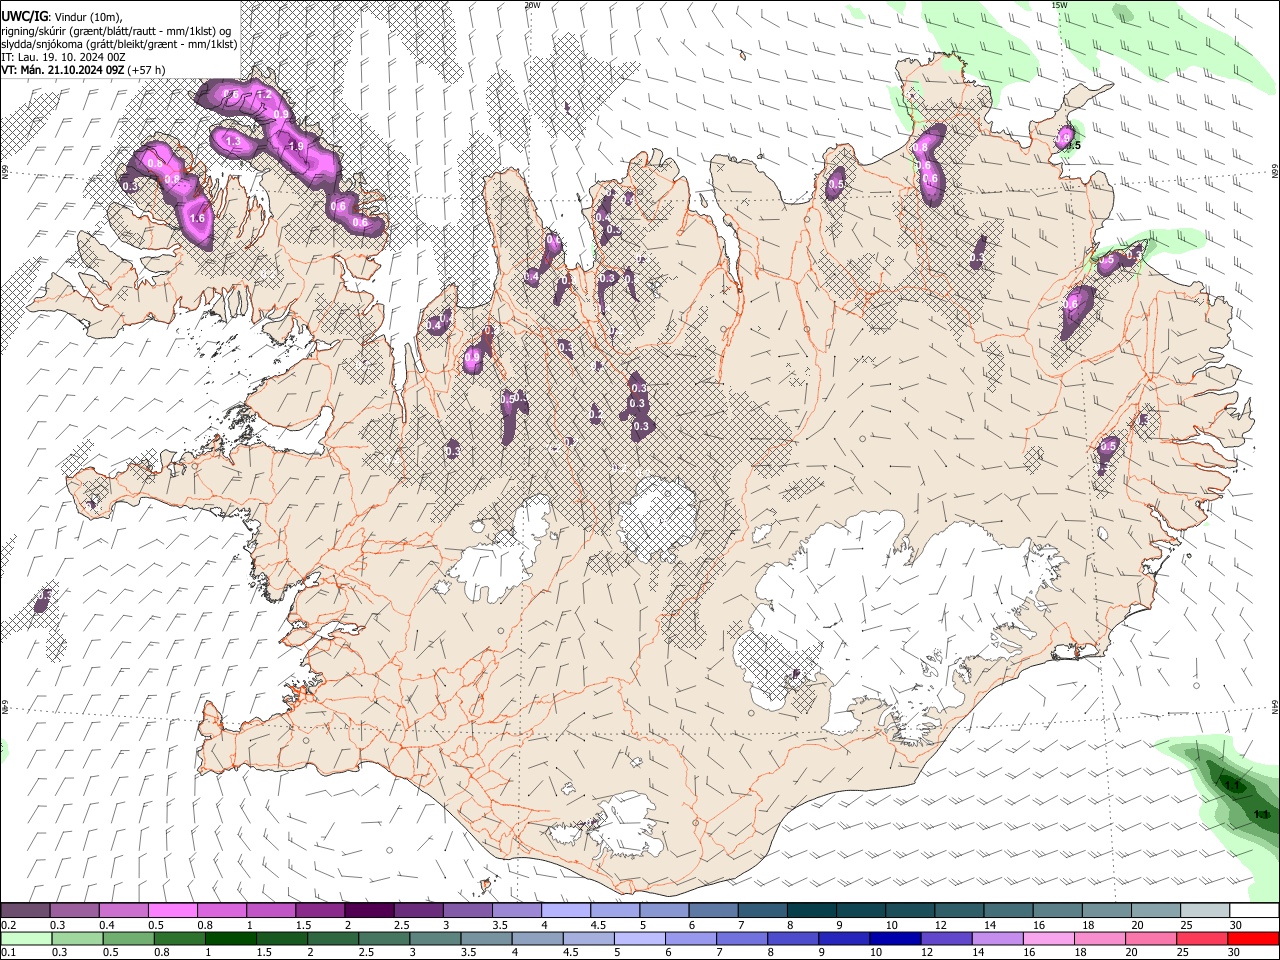Image resolution: width=1280 pixels, height=960 pixels.
Task: Click the 'VT: Mán. 21.10.2024 09Z' valid time
Action: click(x=63, y=70)
